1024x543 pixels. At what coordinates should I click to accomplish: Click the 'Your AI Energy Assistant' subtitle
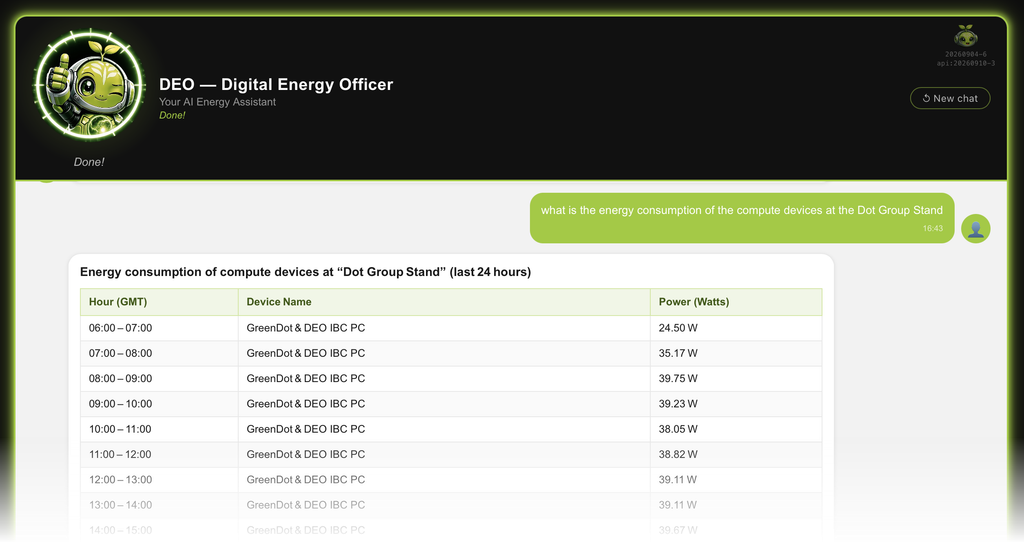point(217,102)
